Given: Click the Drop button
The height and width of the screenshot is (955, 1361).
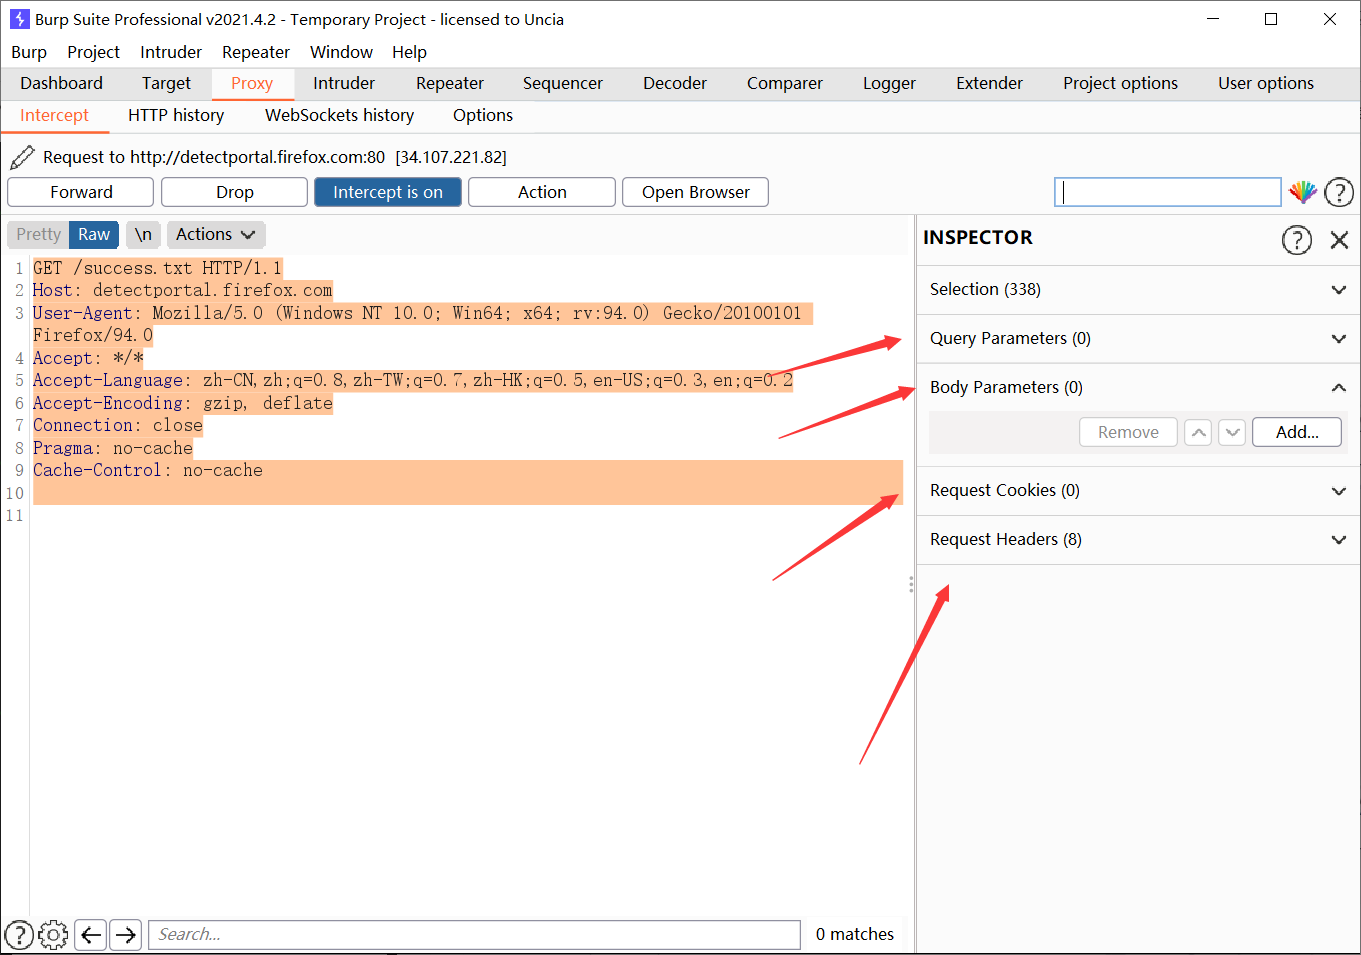Looking at the screenshot, I should tap(235, 192).
